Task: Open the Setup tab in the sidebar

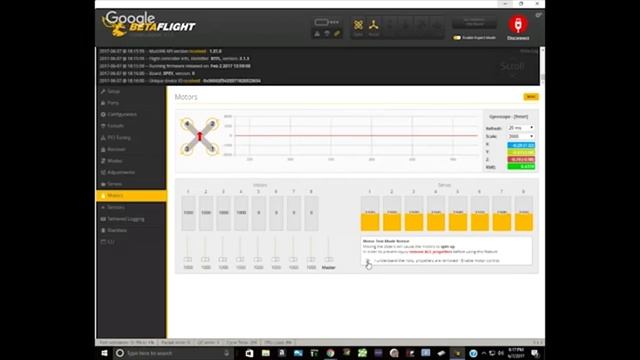Action: pos(131,91)
